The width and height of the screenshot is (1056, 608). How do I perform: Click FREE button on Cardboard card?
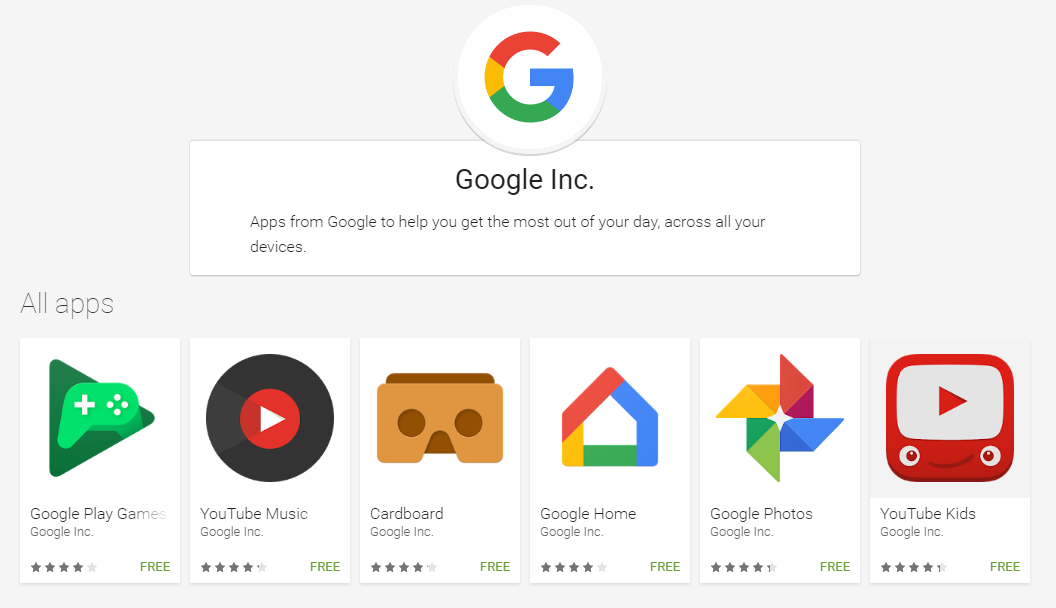(x=495, y=567)
